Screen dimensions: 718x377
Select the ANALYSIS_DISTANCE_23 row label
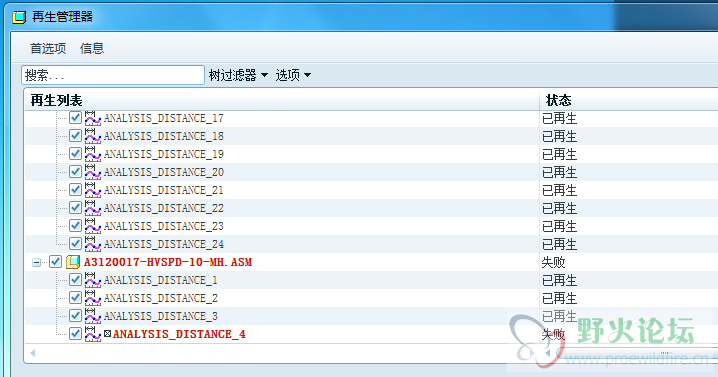(163, 226)
